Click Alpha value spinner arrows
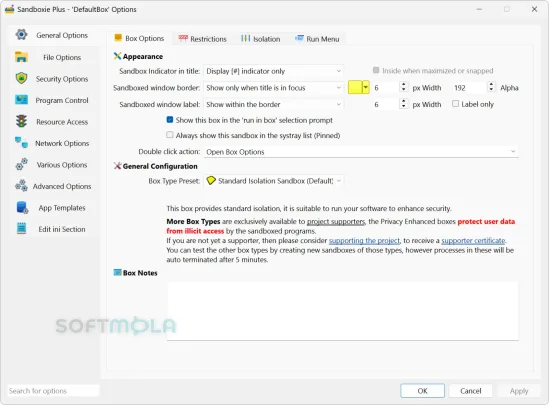 [492, 87]
